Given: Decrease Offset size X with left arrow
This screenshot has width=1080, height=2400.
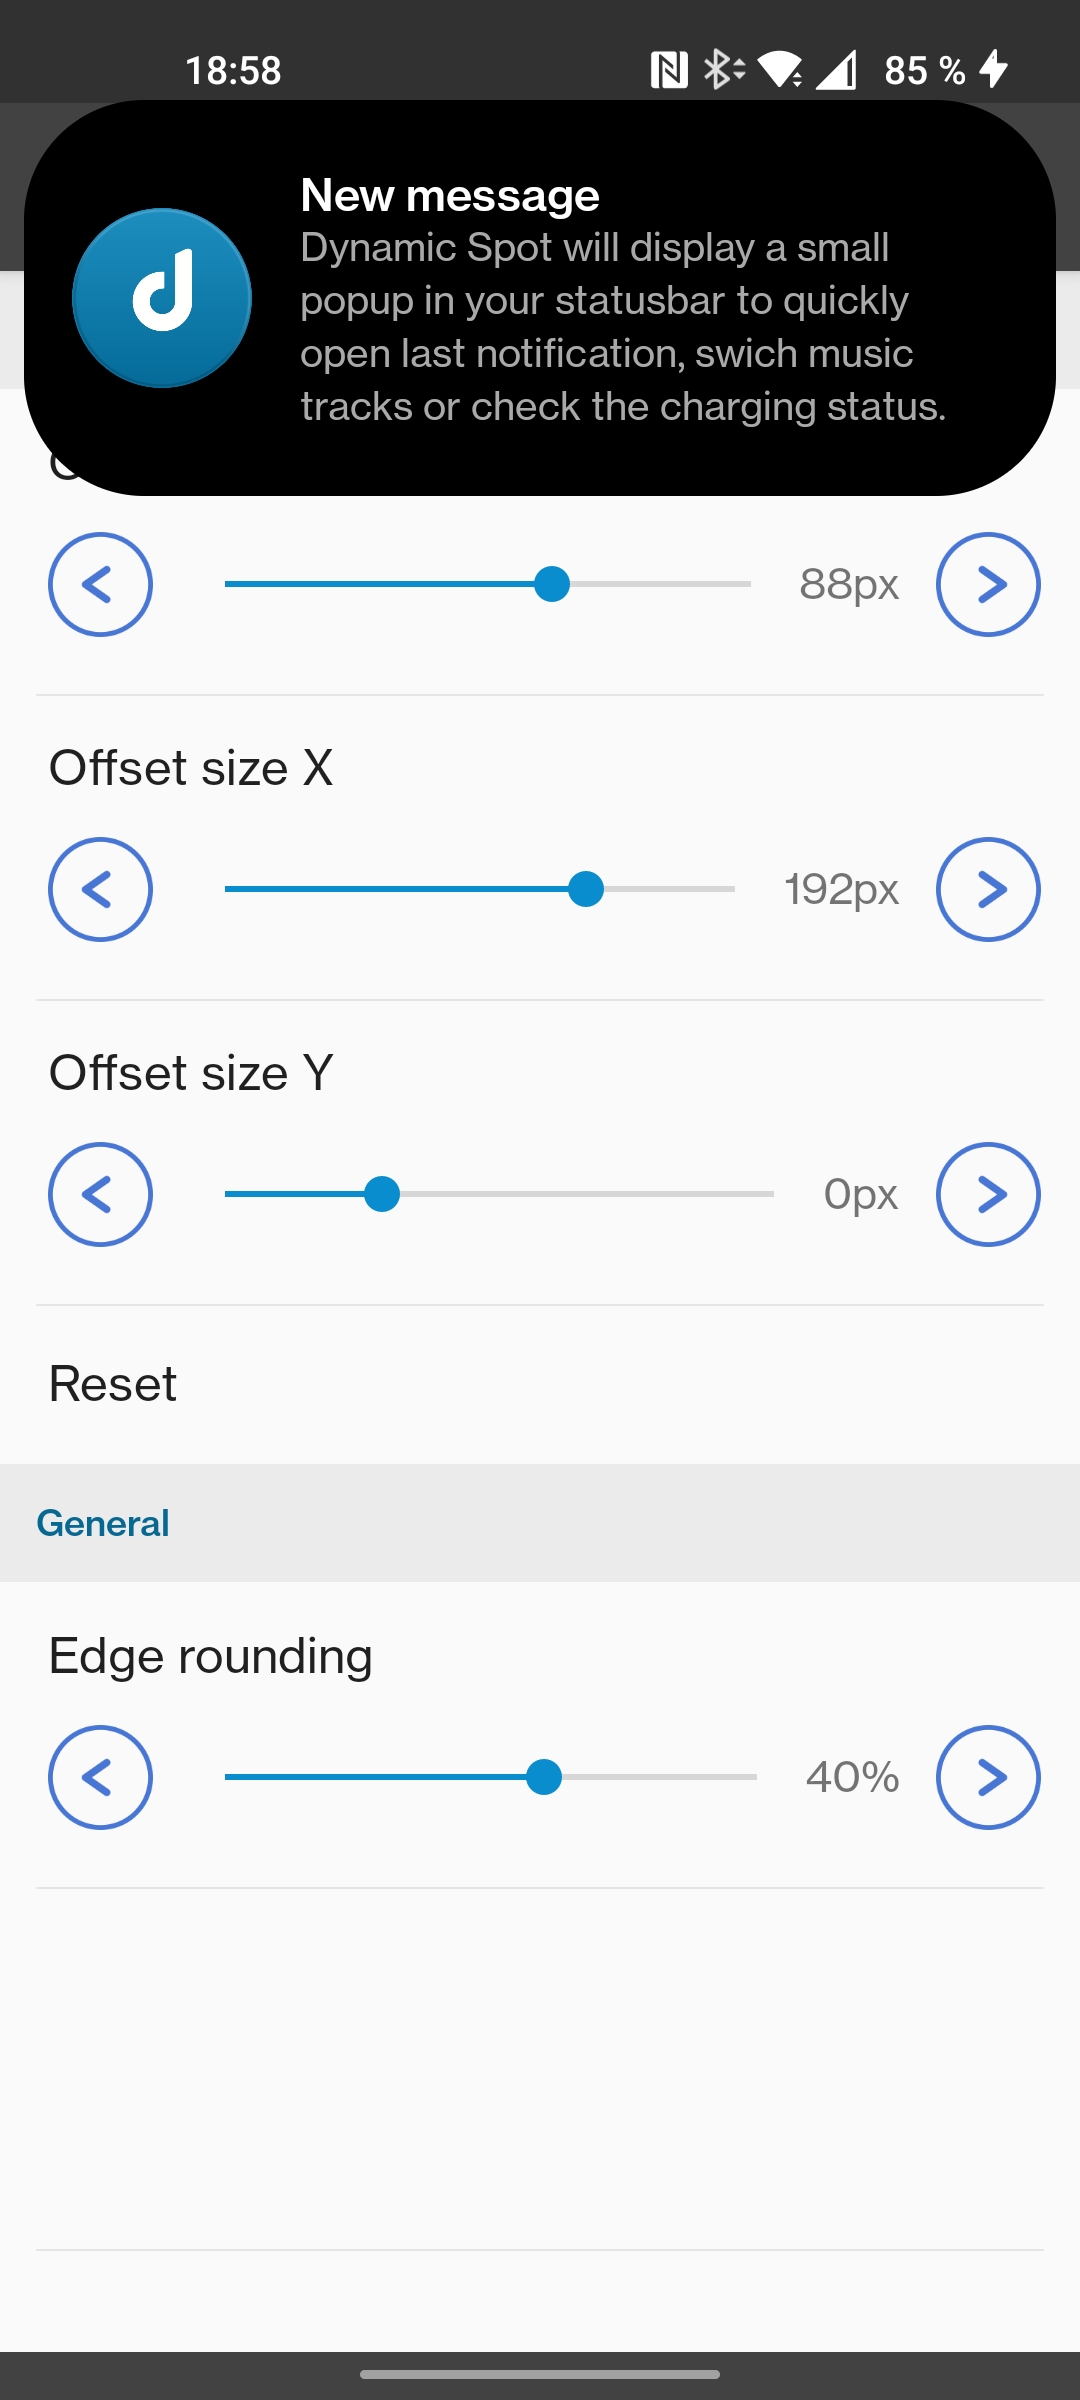Looking at the screenshot, I should pos(100,889).
